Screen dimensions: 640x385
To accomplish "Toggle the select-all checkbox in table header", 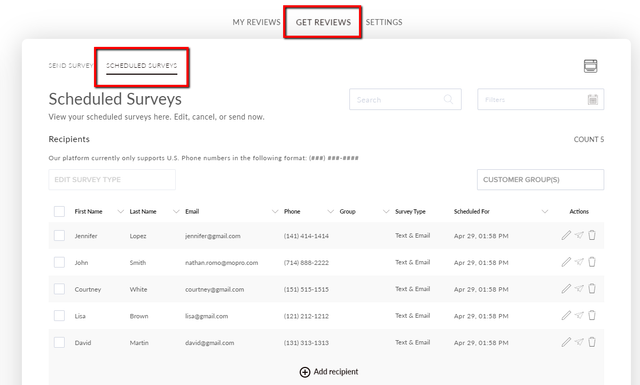I will 59,211.
